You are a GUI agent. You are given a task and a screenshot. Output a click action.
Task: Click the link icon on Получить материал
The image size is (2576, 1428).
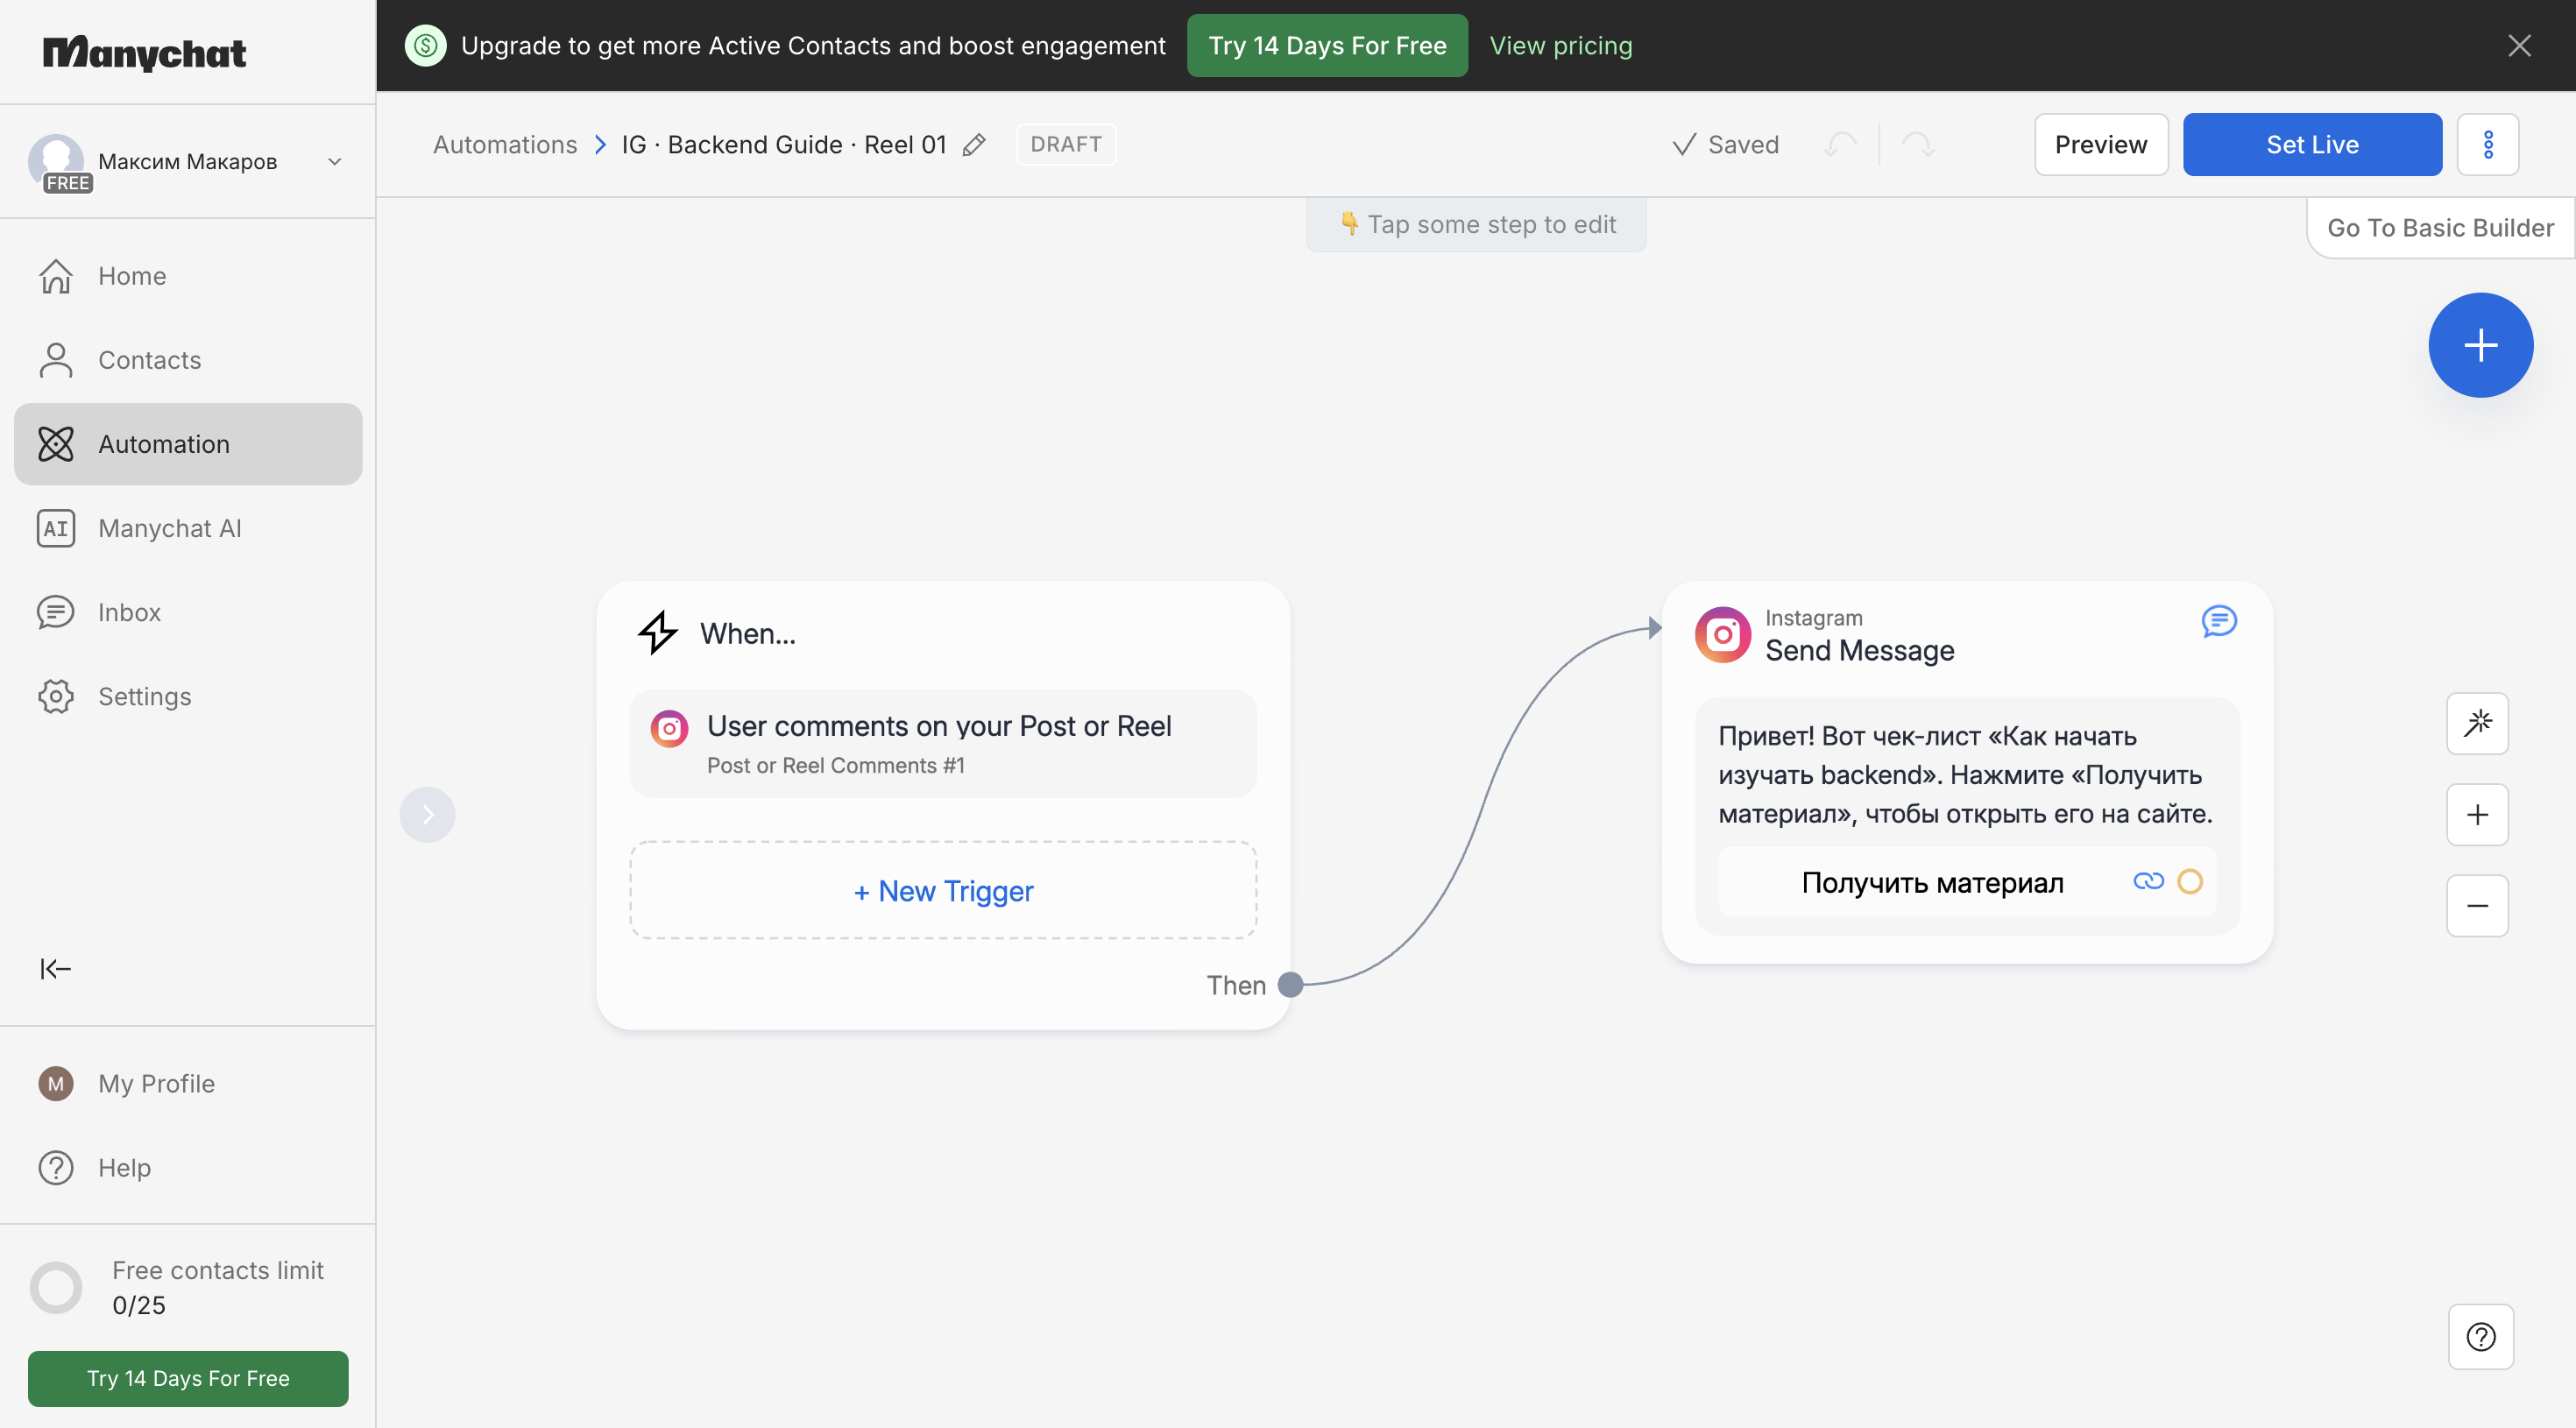pos(2148,881)
